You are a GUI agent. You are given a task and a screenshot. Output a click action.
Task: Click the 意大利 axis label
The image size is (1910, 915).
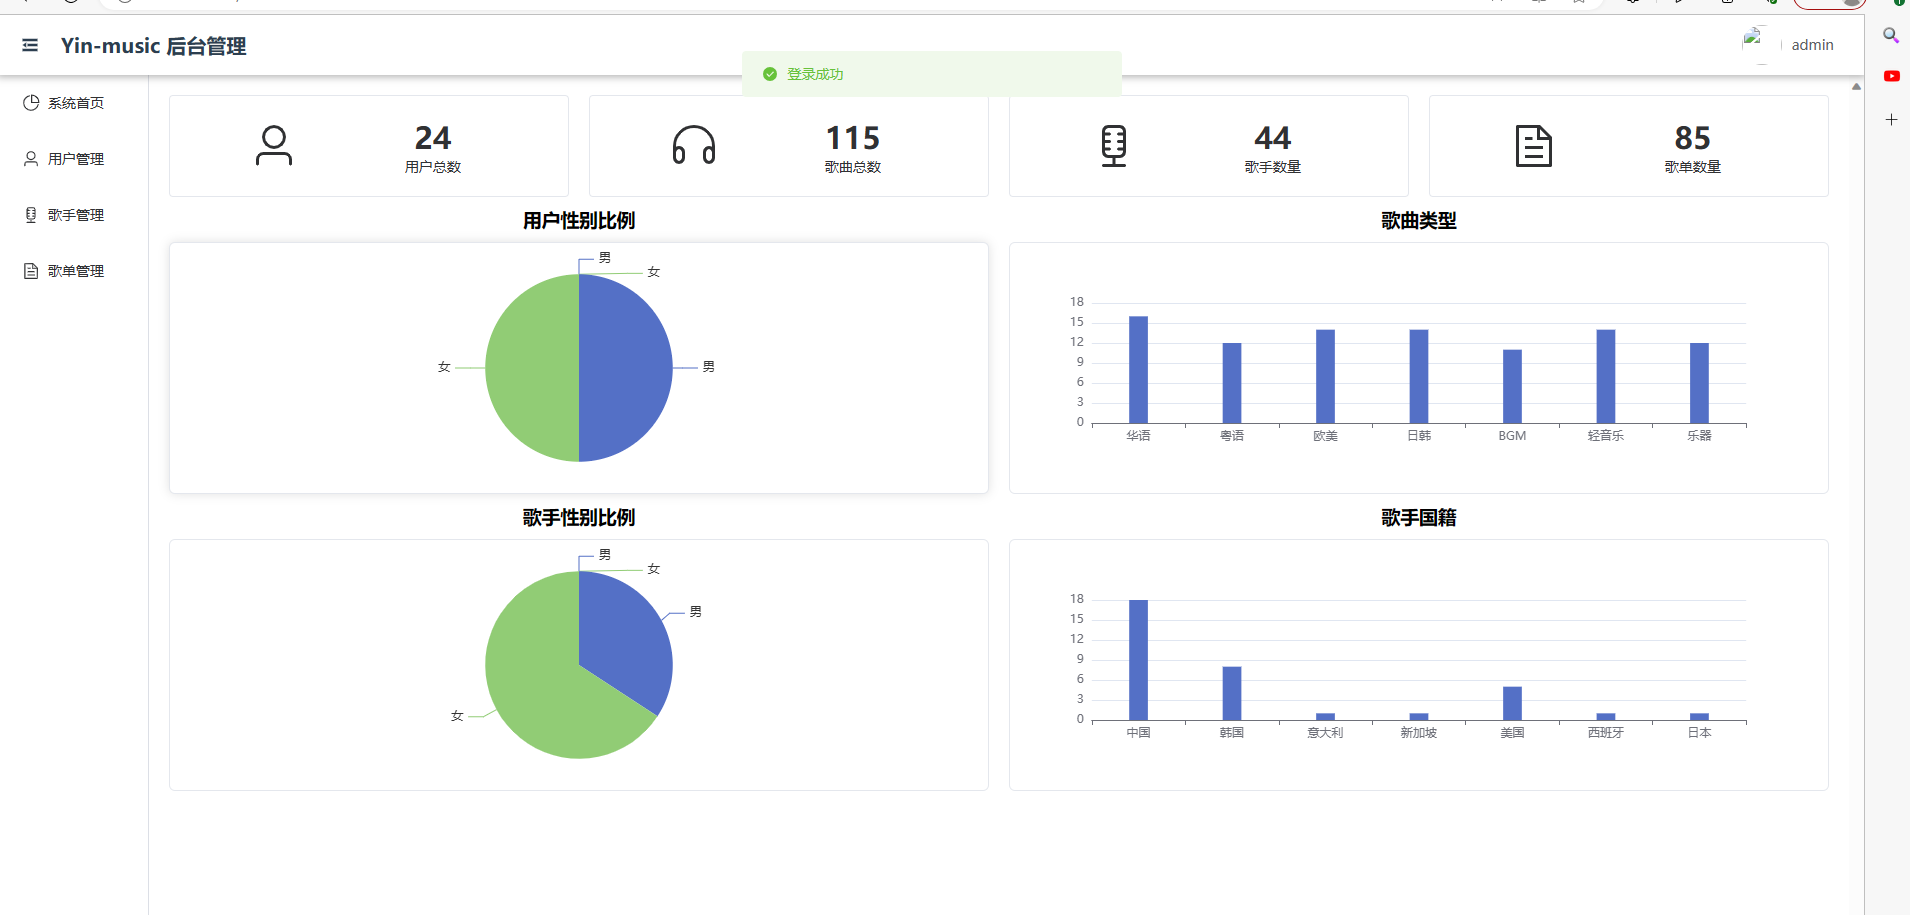point(1325,733)
